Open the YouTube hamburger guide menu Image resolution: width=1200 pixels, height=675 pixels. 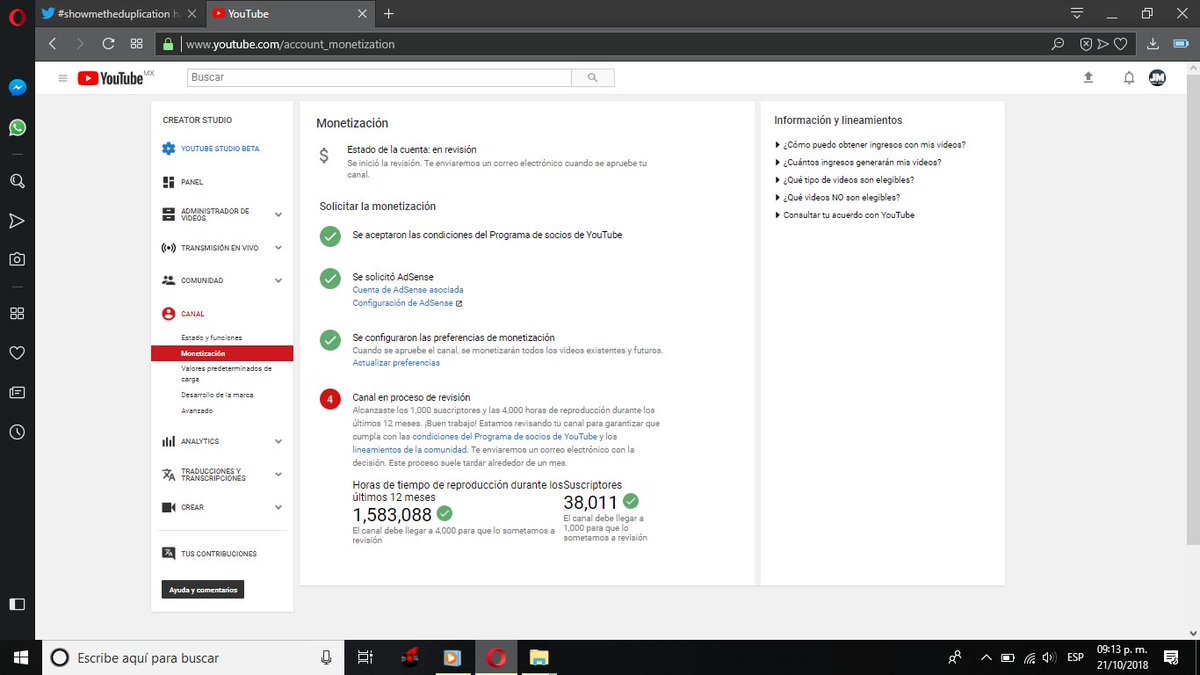pyautogui.click(x=63, y=78)
